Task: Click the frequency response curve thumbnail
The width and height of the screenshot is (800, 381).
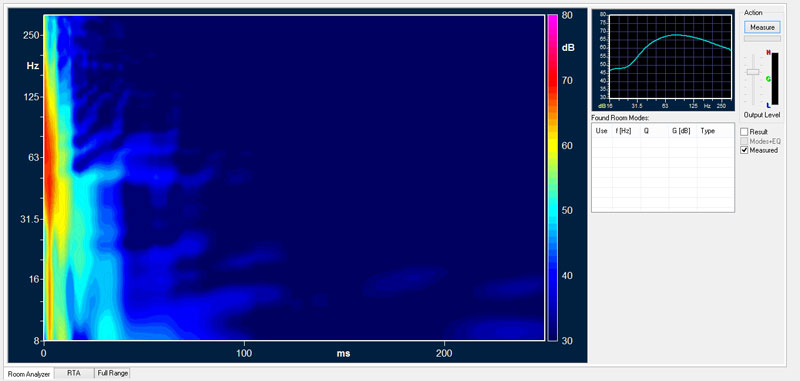Action: tap(663, 60)
